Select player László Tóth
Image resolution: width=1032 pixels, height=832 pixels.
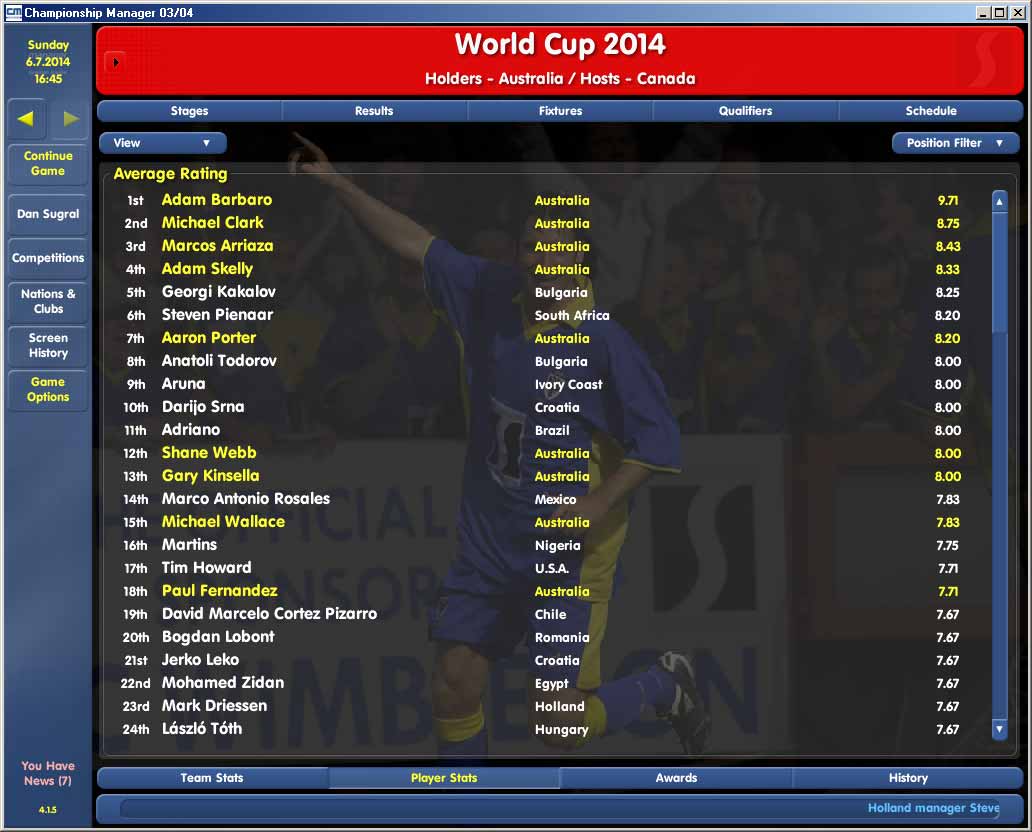click(x=202, y=729)
